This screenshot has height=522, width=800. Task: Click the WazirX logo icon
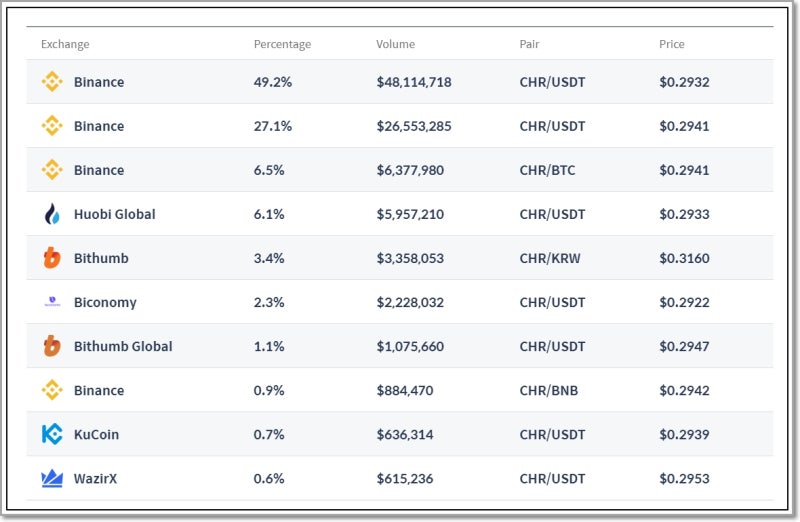(52, 478)
